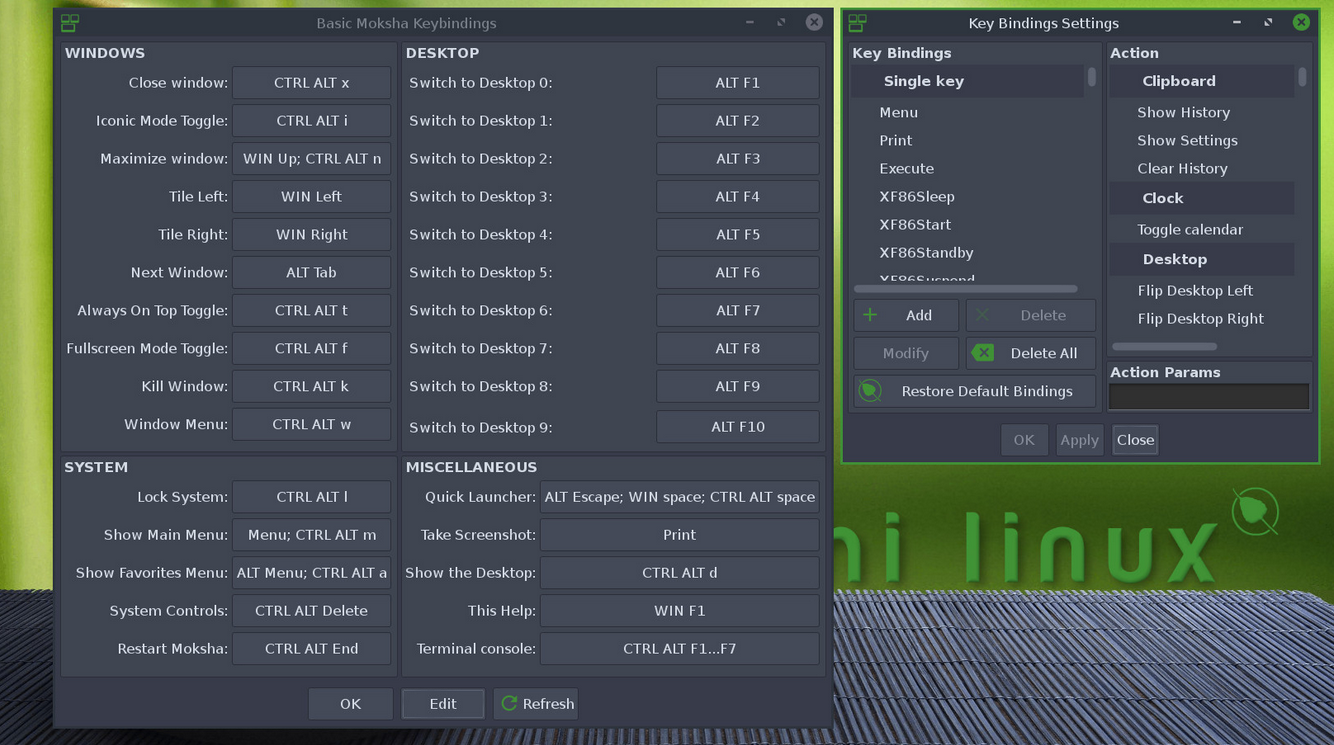1334x745 pixels.
Task: Click the leaf icon on Restore Default Bindings
Action: 870,391
